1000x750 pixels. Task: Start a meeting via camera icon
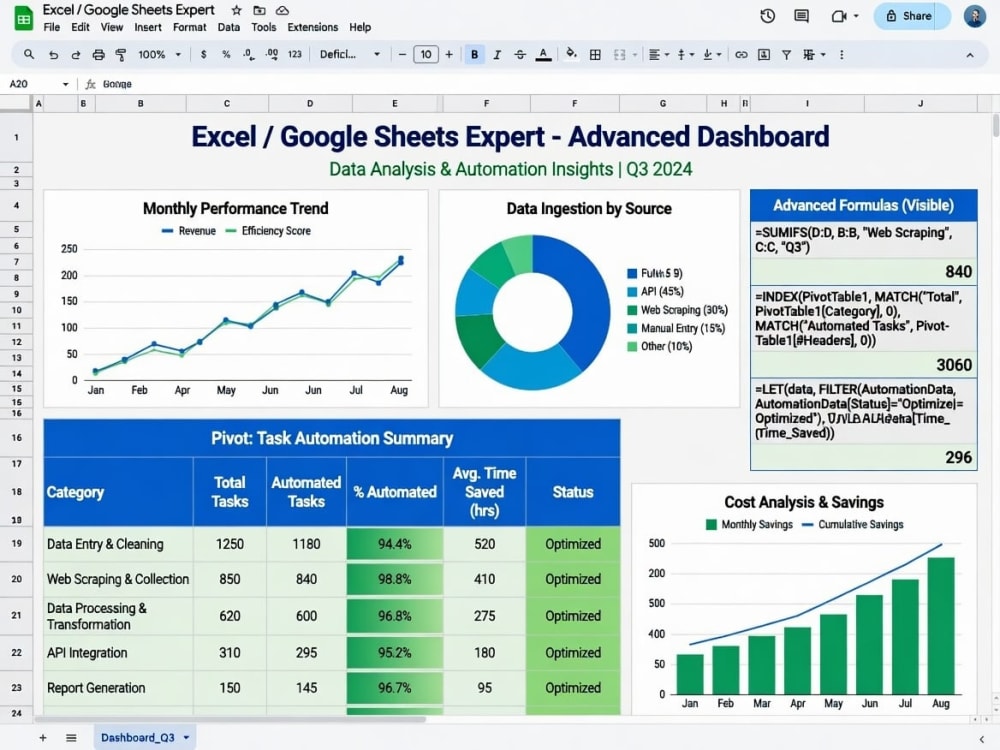[839, 16]
